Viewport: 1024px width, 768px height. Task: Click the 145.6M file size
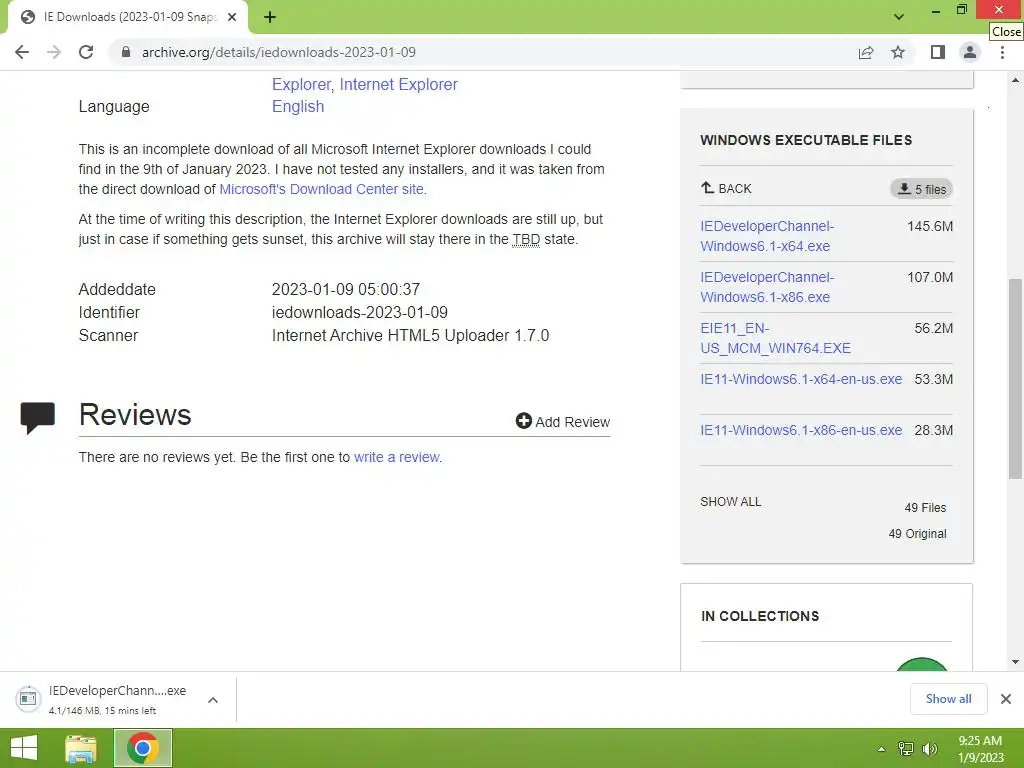pyautogui.click(x=930, y=227)
